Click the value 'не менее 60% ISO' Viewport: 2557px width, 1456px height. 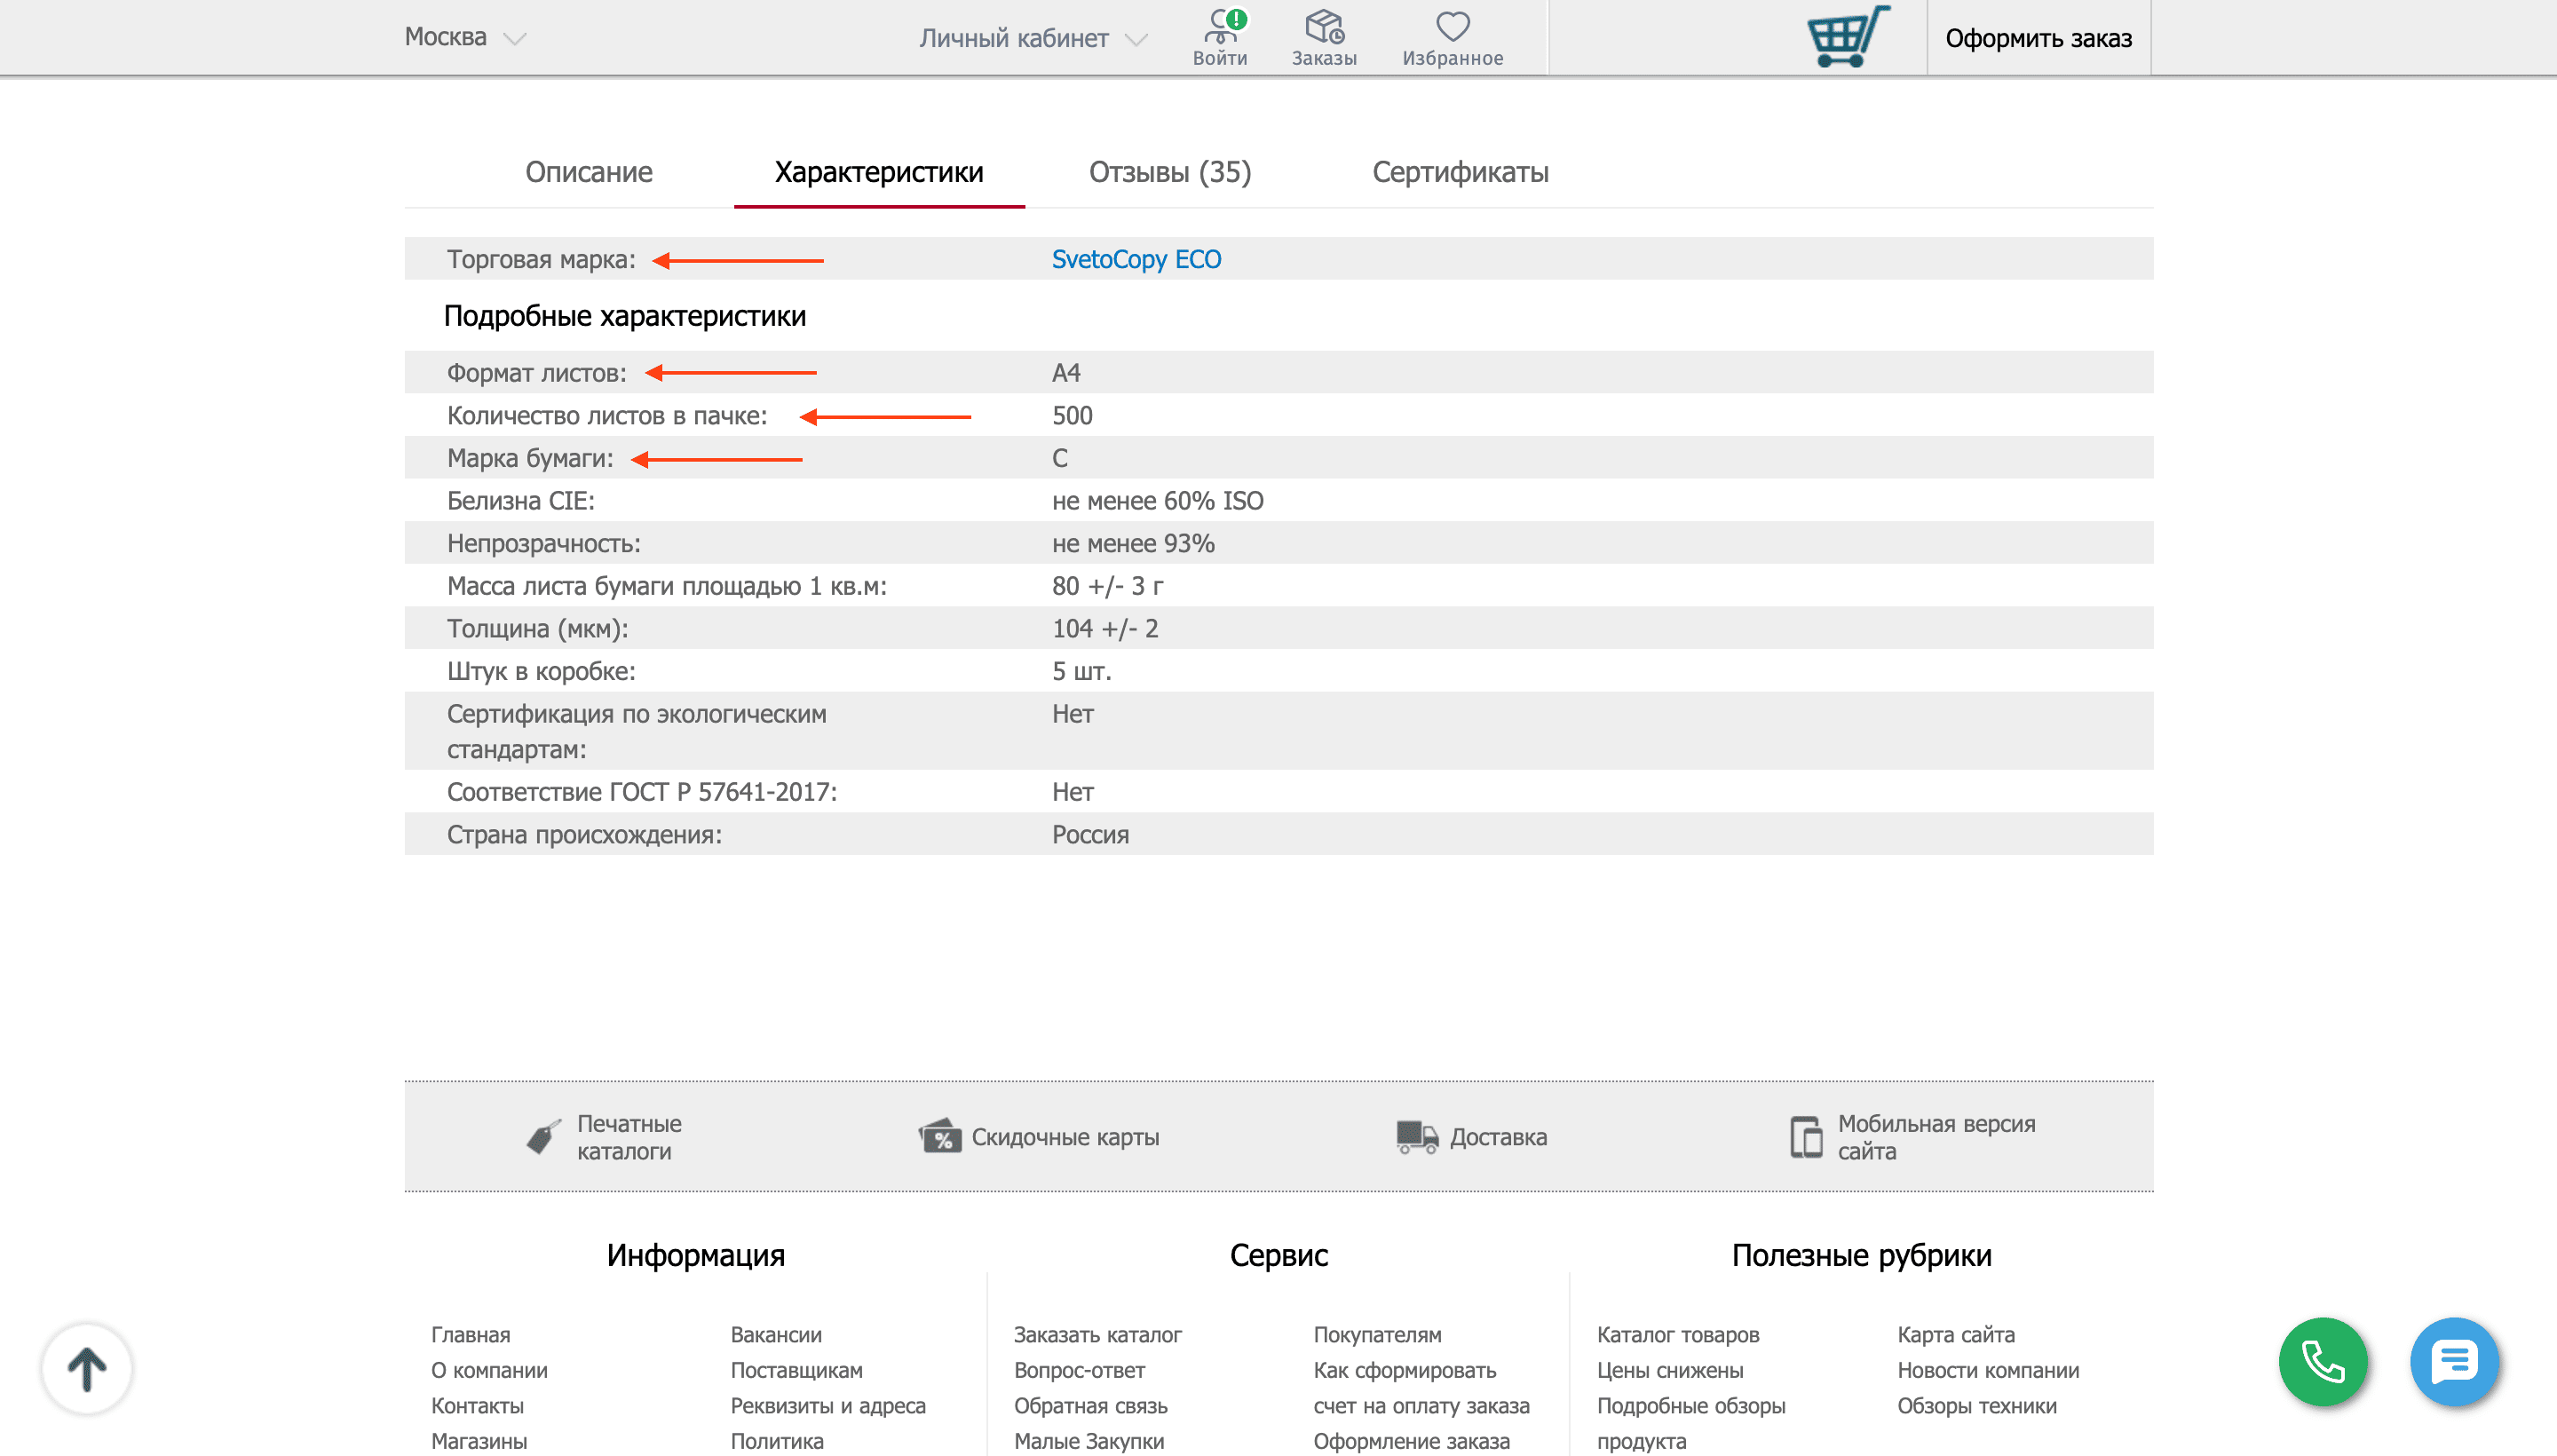[x=1158, y=501]
